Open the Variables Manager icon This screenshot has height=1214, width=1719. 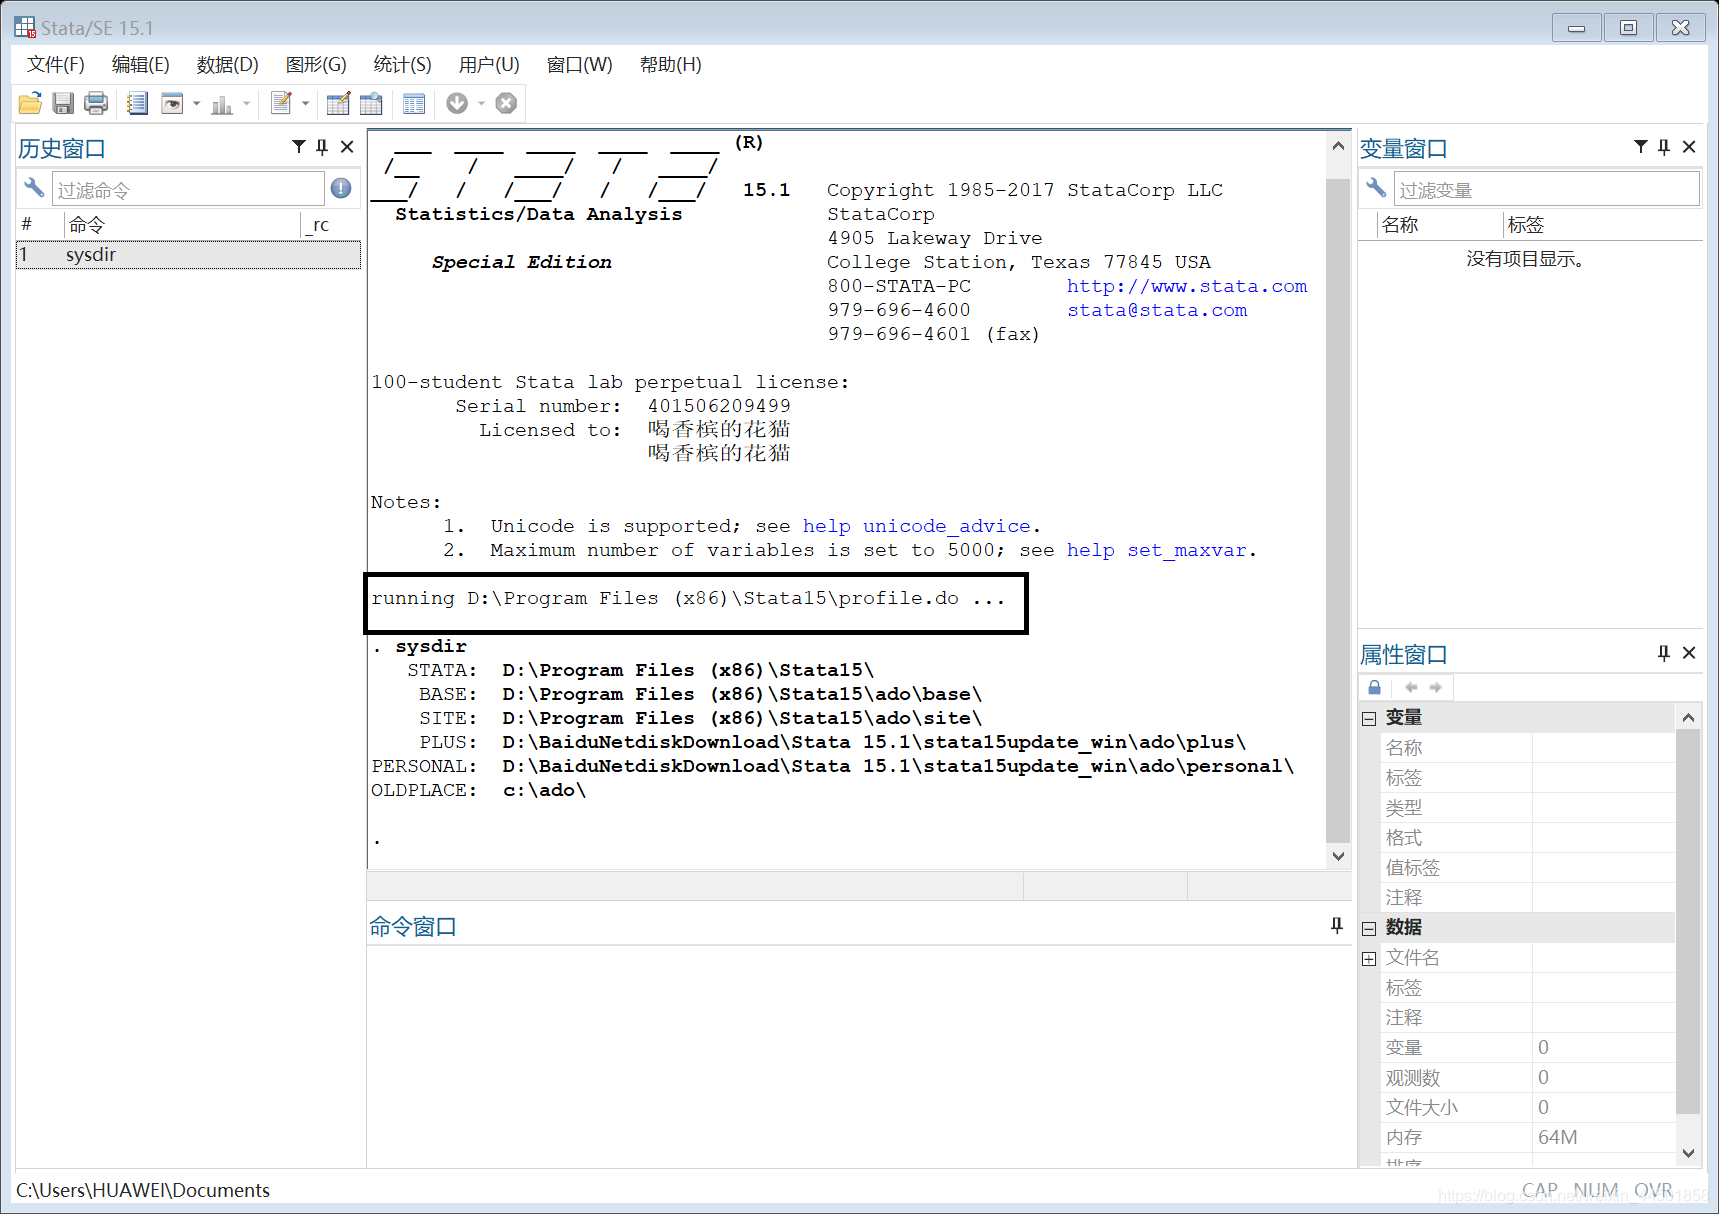coord(414,103)
